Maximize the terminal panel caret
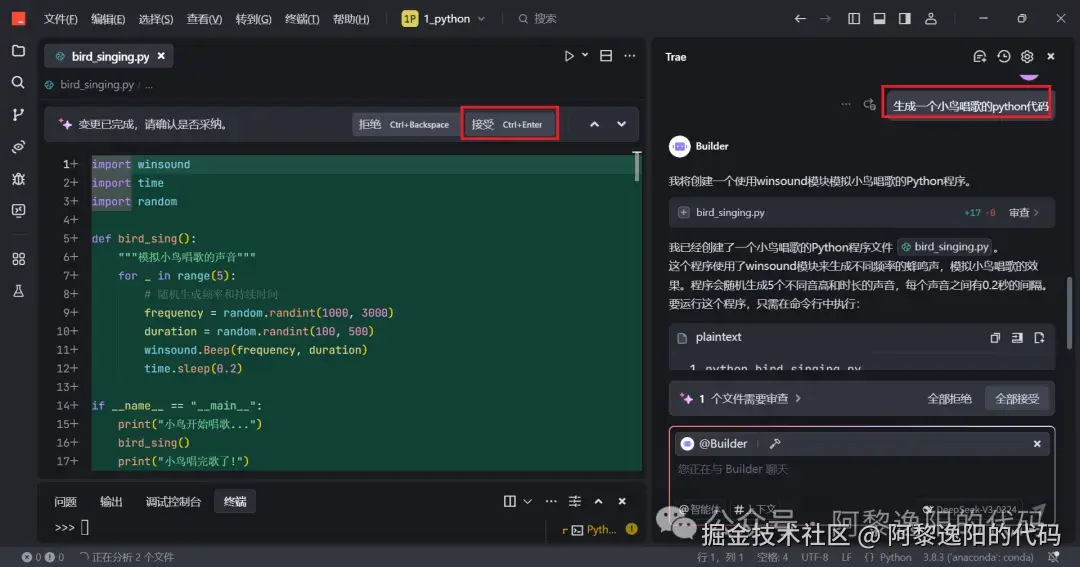Image resolution: width=1080 pixels, height=567 pixels. (x=599, y=501)
